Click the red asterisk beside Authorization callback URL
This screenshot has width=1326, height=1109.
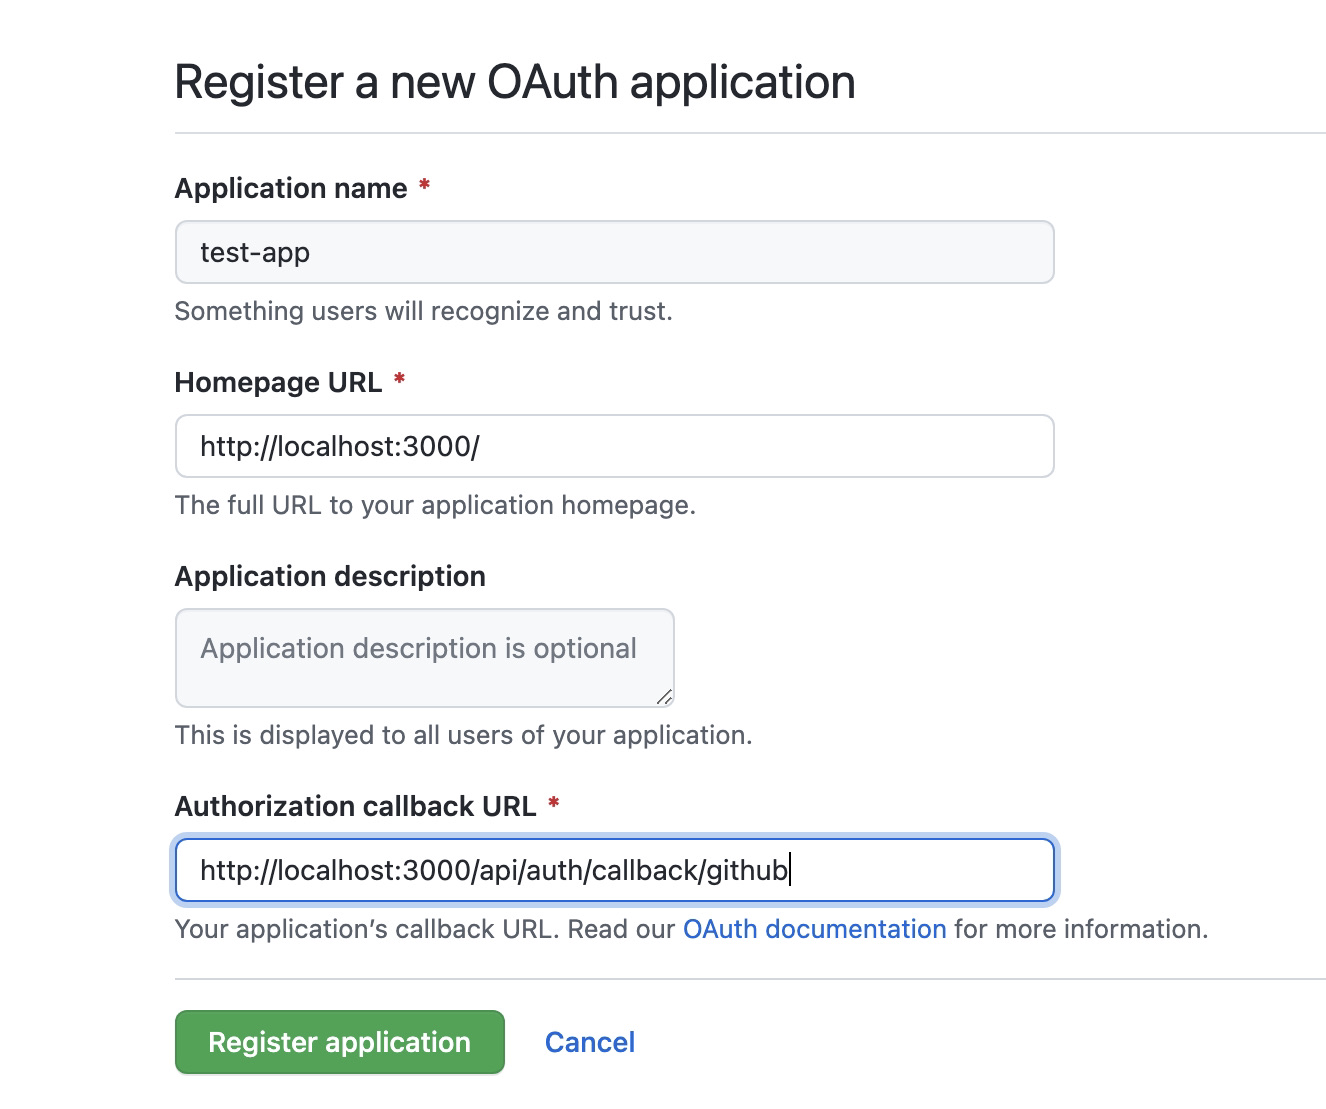pos(553,804)
